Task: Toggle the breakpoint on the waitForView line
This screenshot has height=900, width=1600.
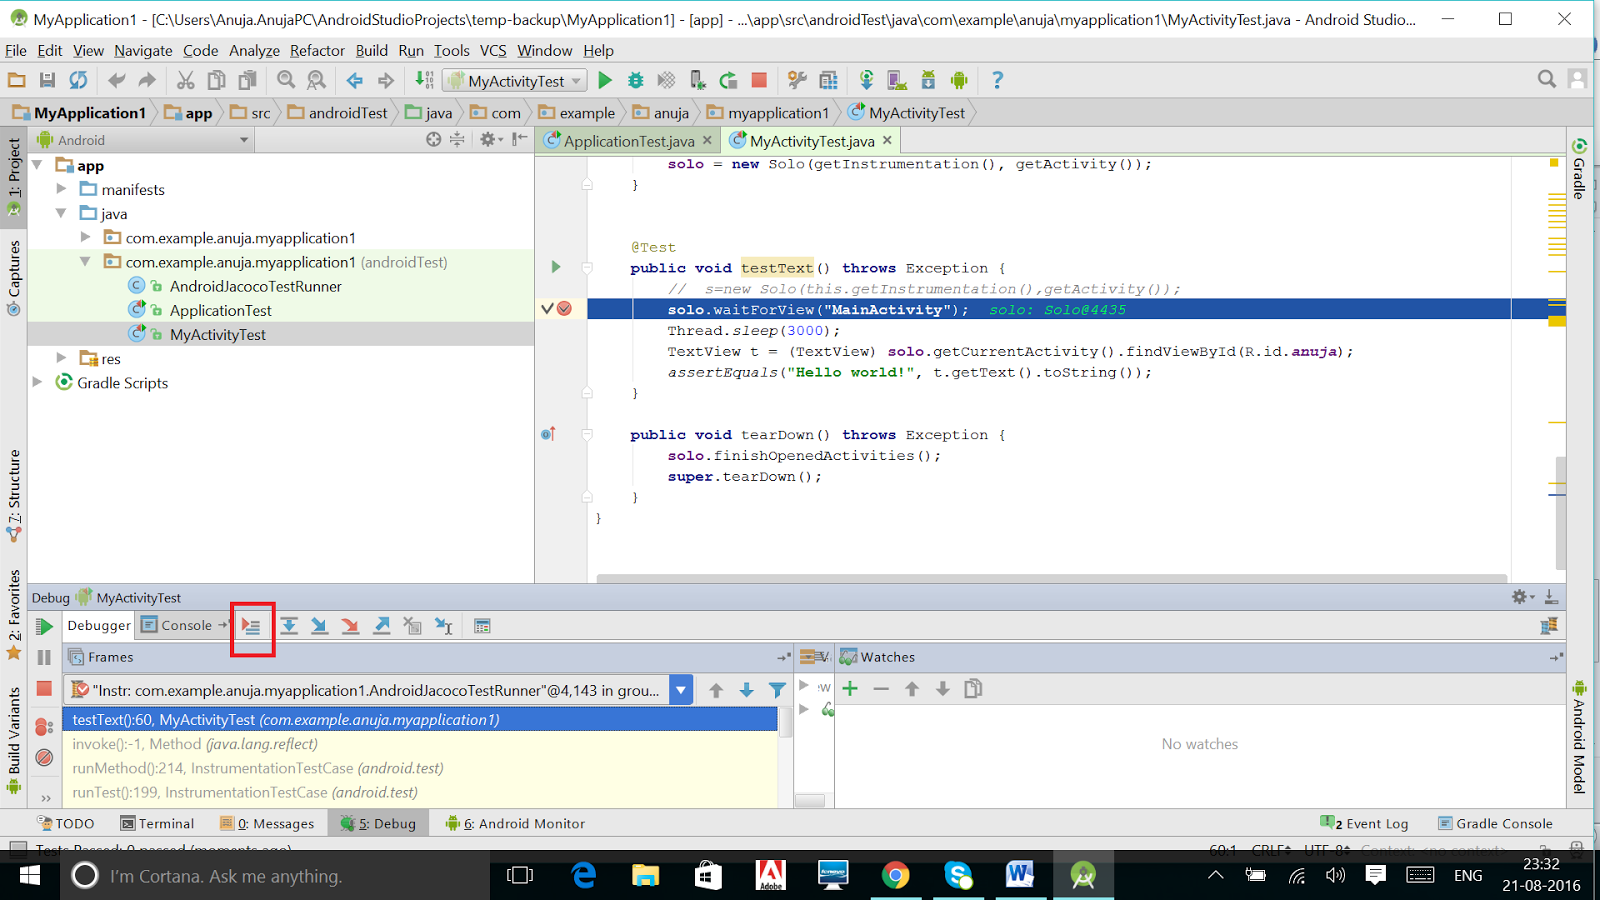Action: tap(565, 309)
